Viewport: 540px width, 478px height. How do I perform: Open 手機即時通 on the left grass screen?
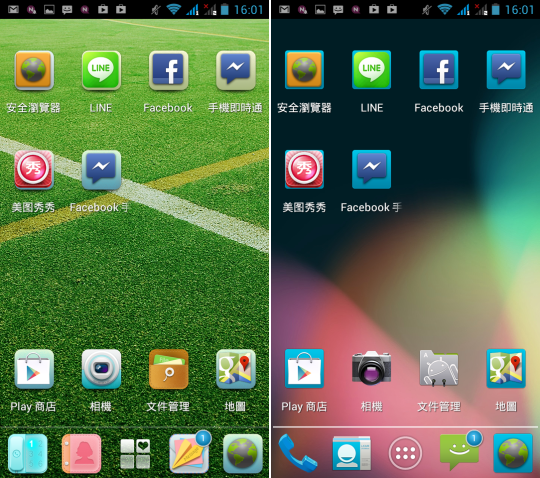[x=236, y=71]
